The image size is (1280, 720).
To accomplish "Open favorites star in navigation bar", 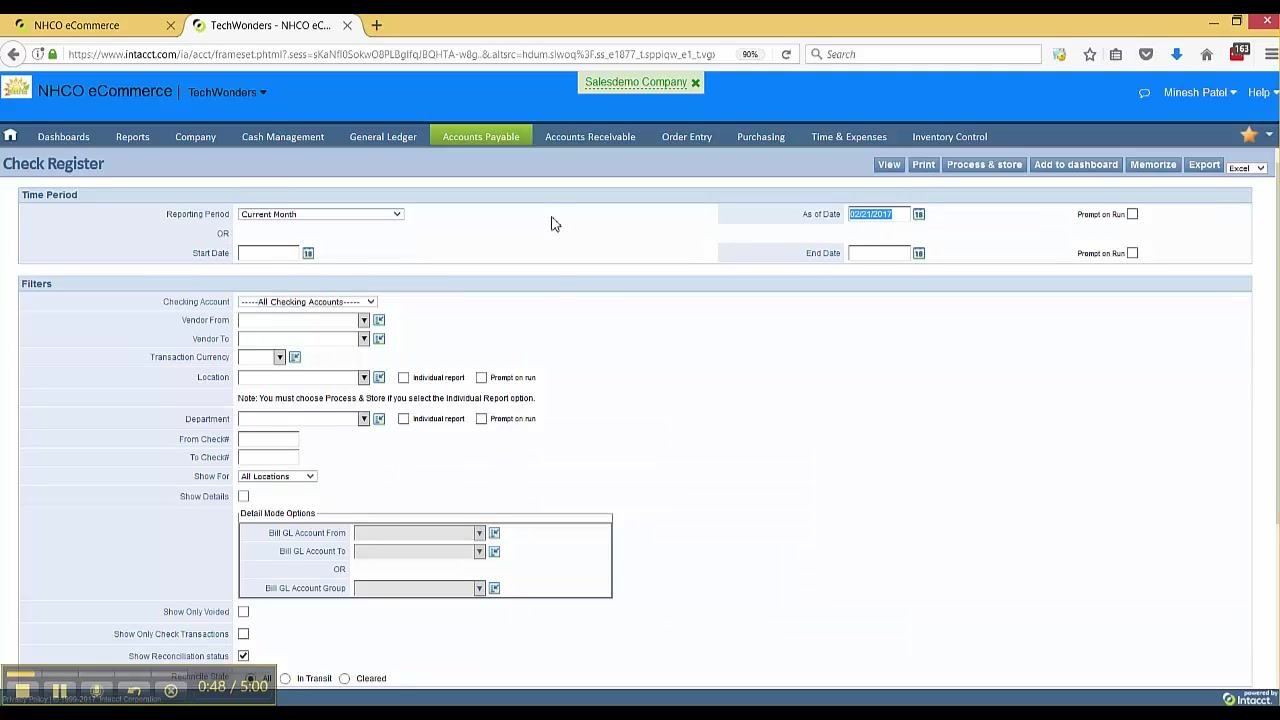I will point(1249,135).
